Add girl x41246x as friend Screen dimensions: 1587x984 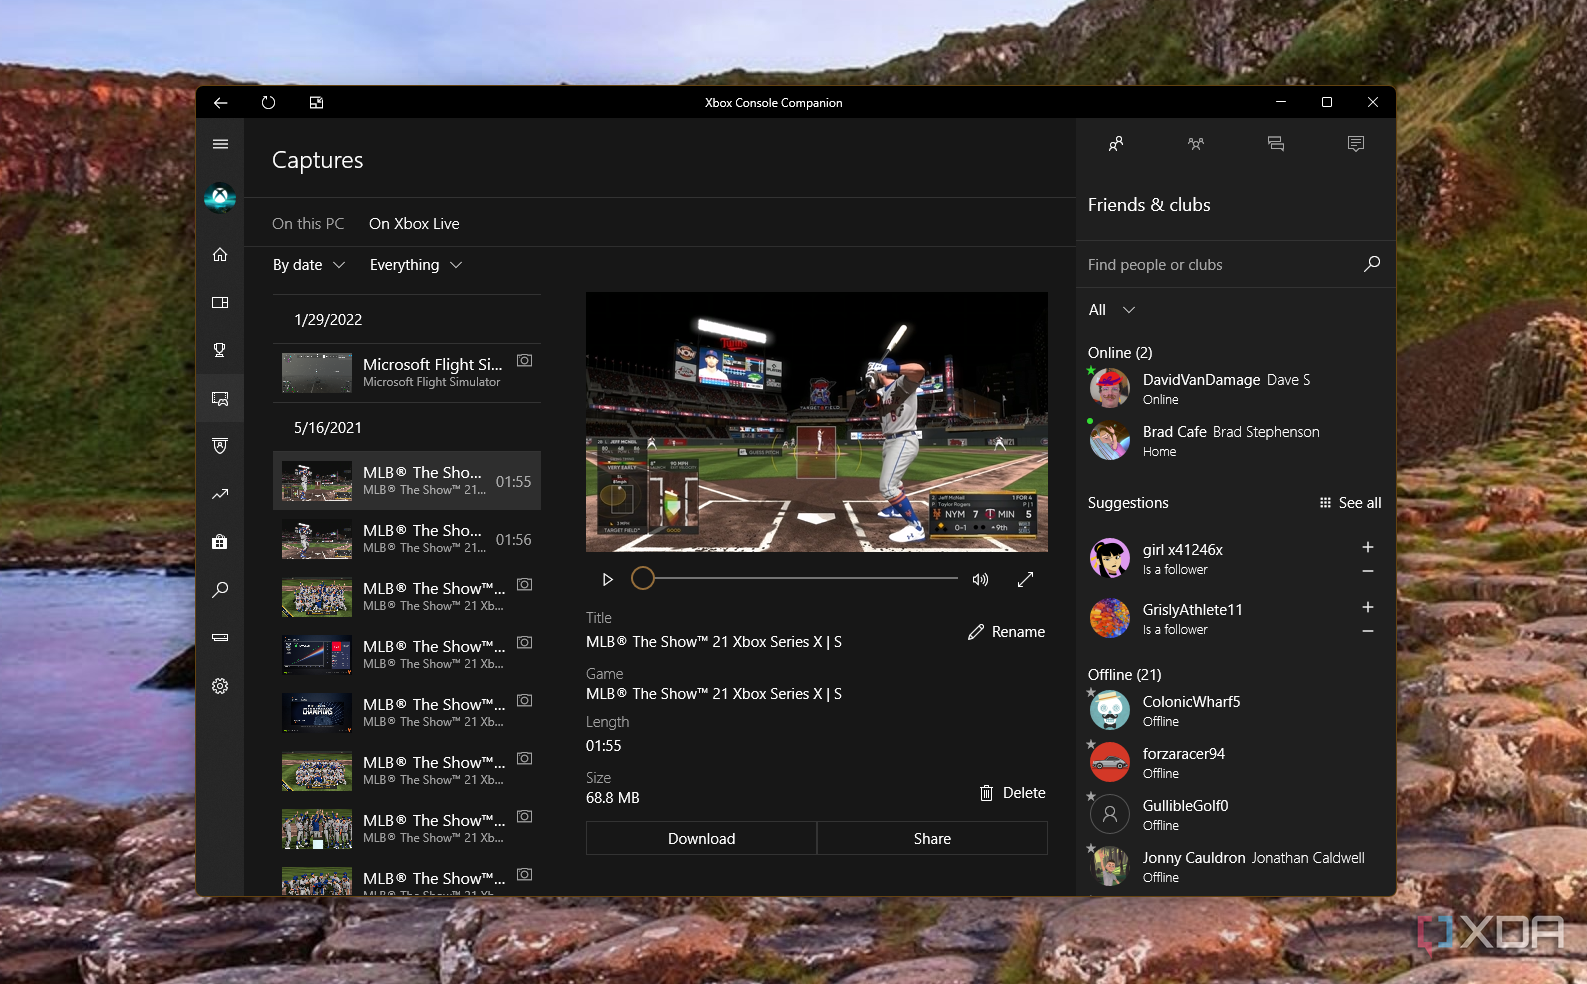(1368, 547)
